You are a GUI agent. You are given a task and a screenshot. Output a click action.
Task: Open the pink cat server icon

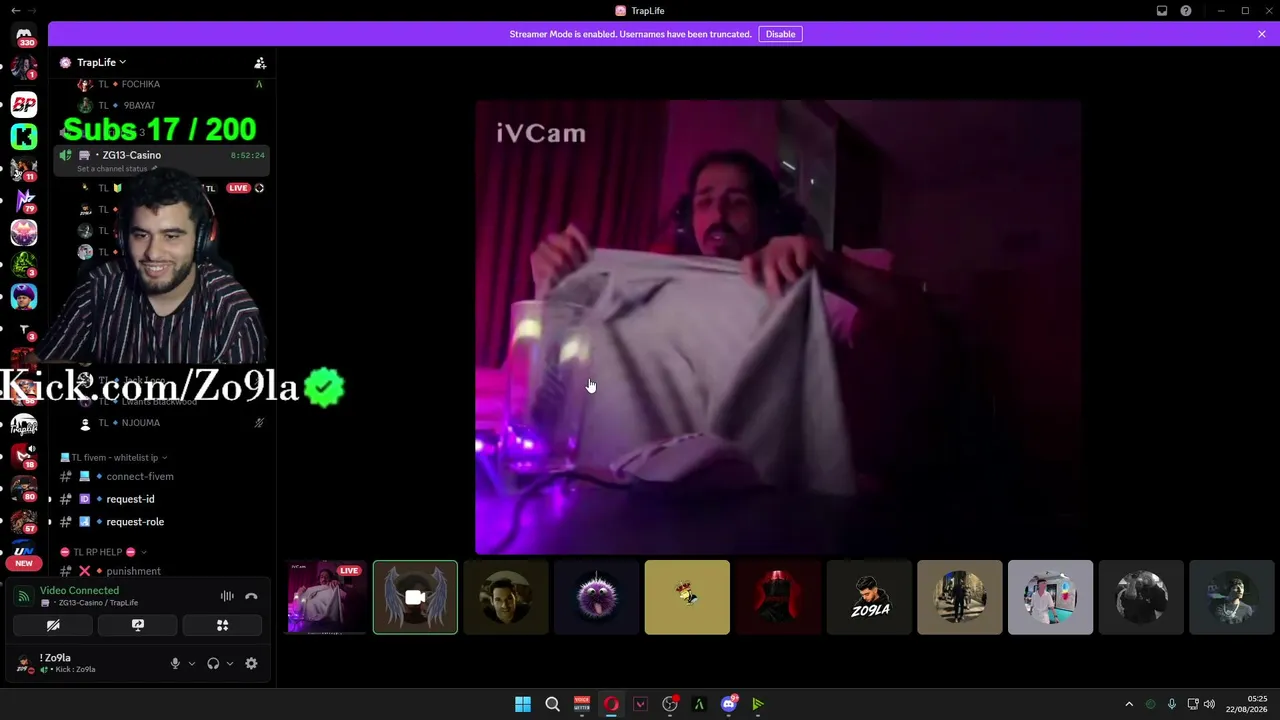coord(24,233)
